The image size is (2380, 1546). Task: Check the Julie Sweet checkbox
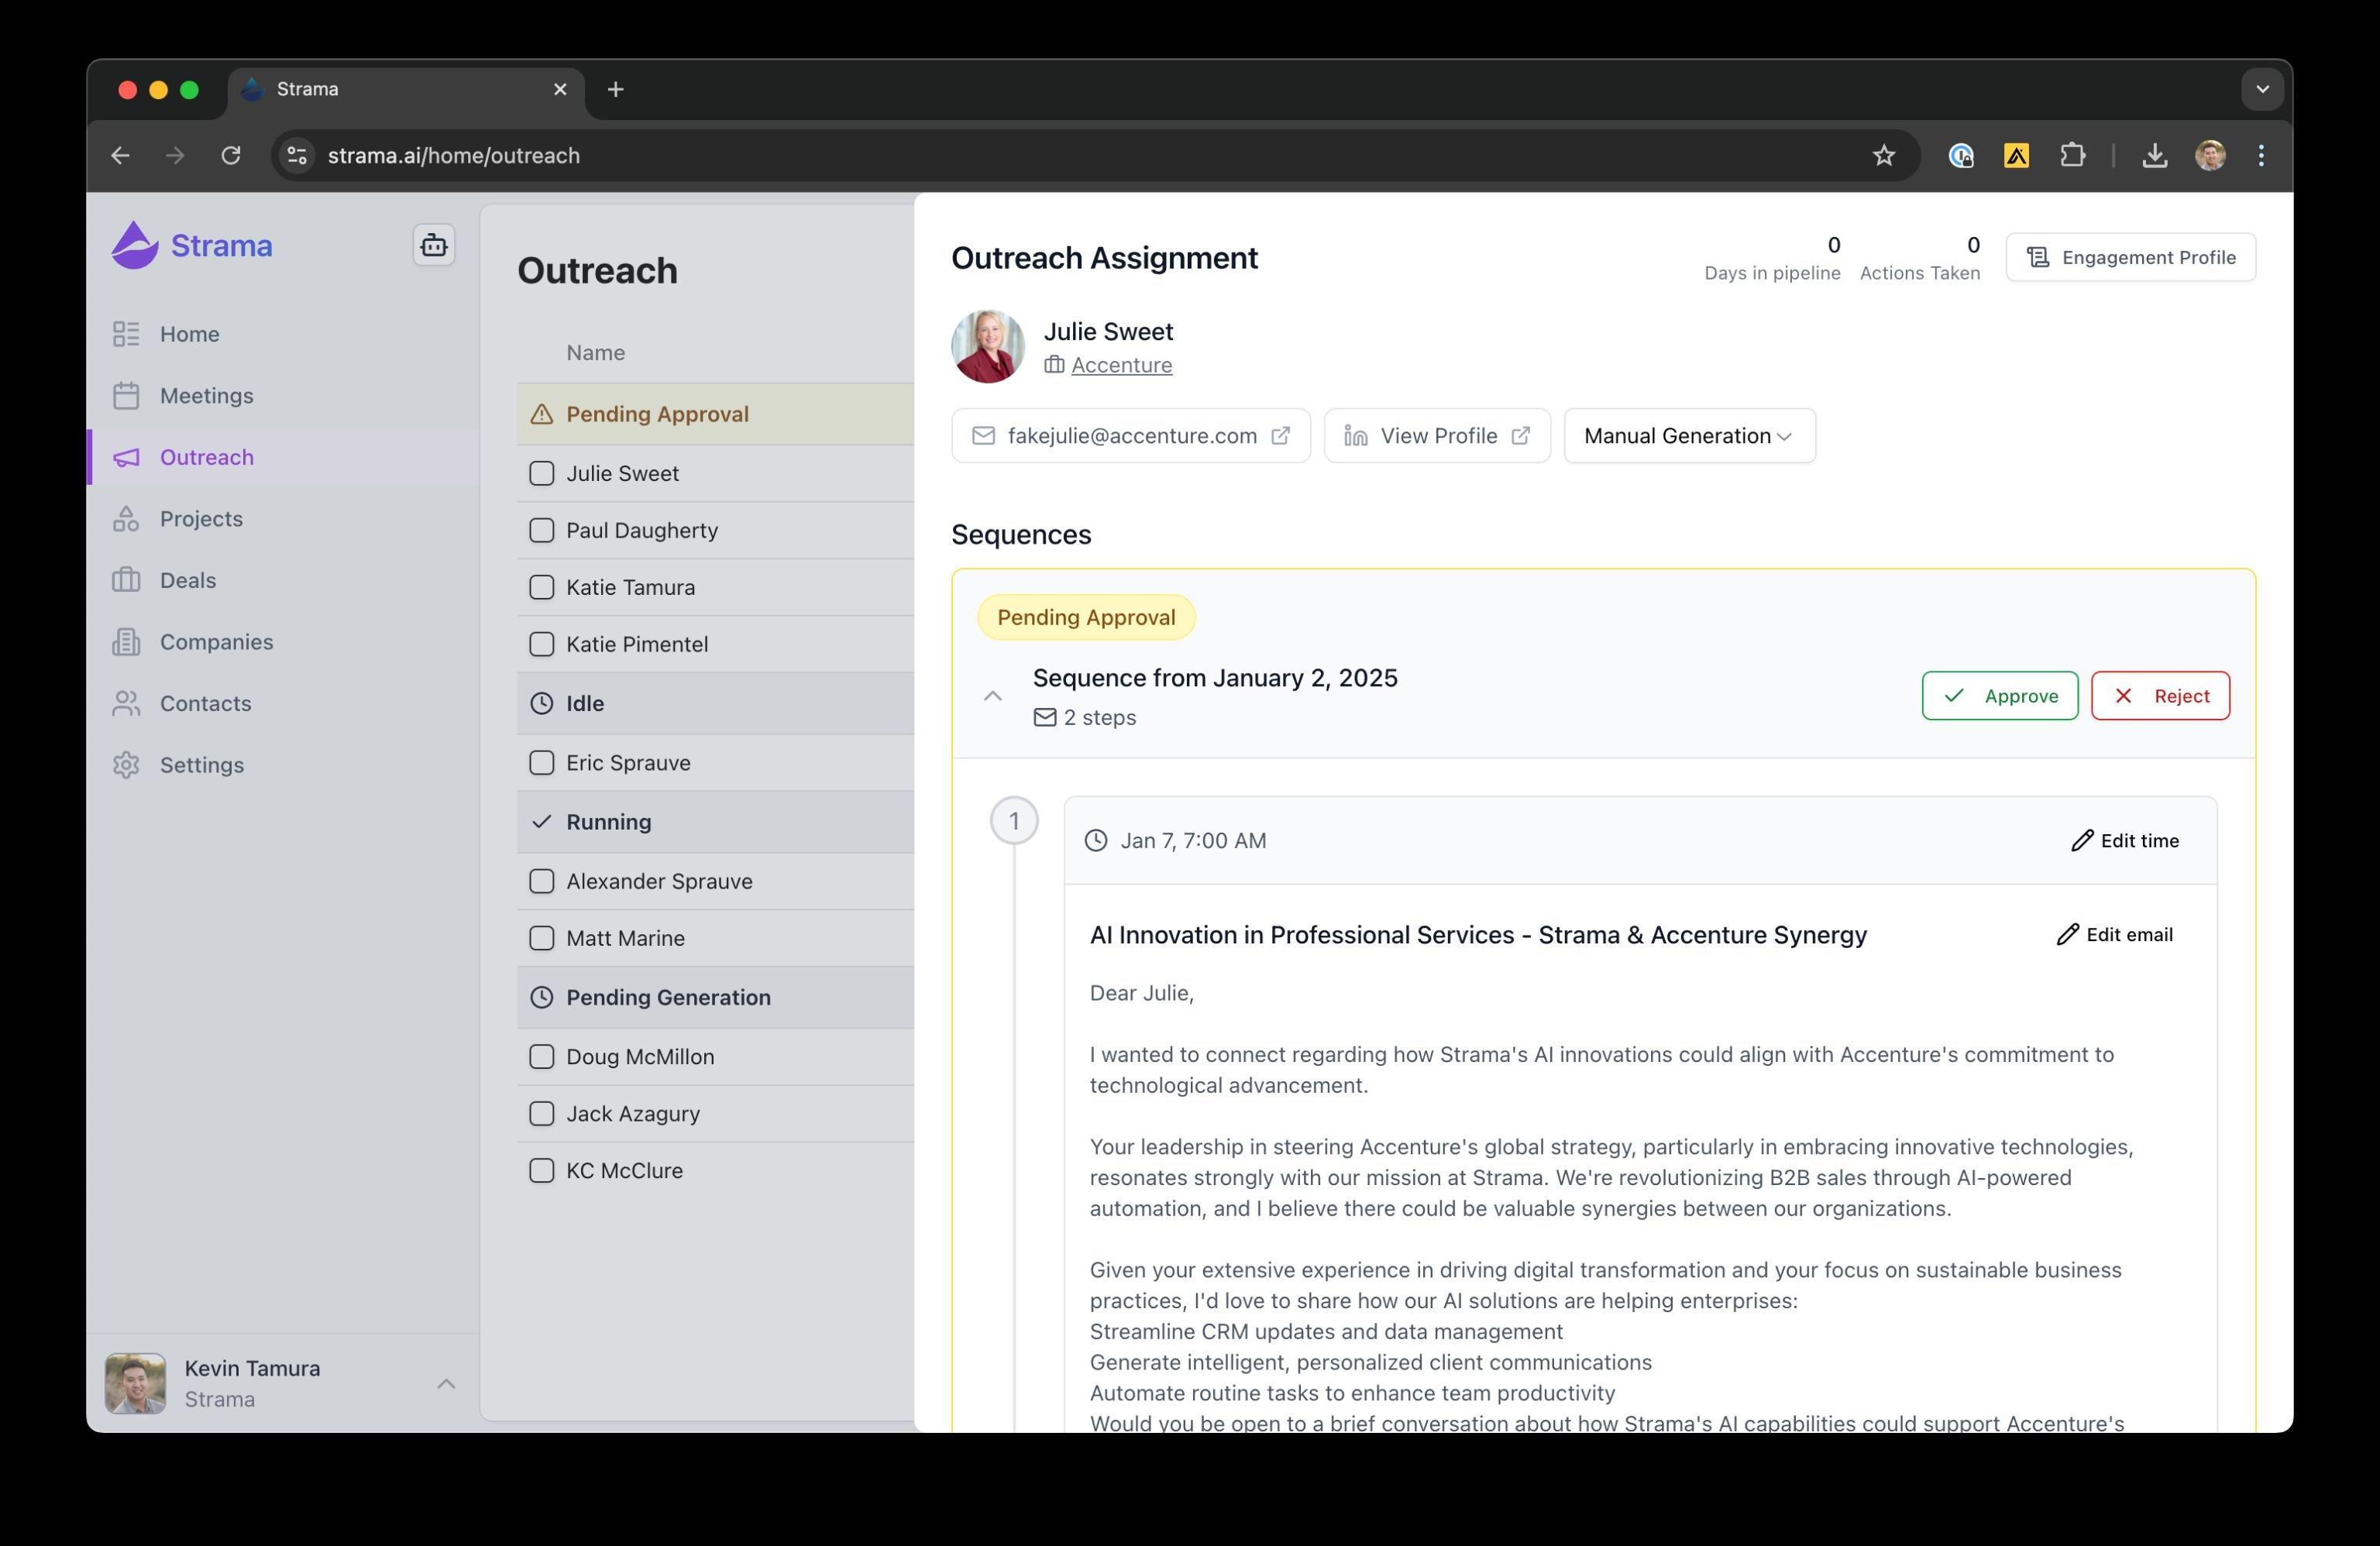tap(541, 473)
